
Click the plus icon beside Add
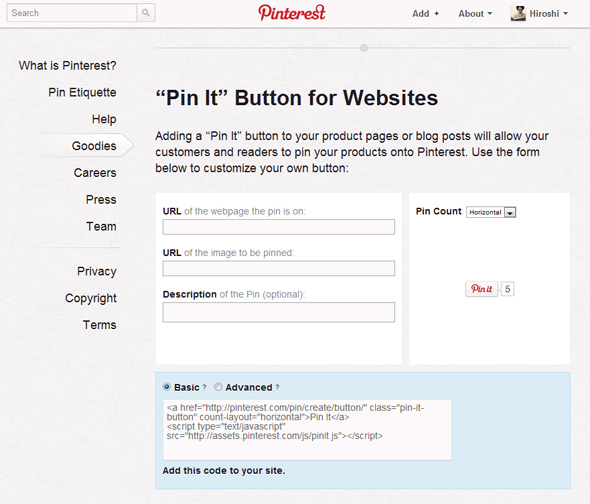[436, 14]
